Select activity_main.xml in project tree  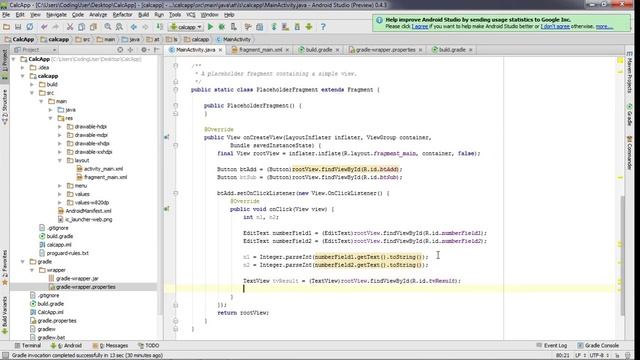[103, 169]
